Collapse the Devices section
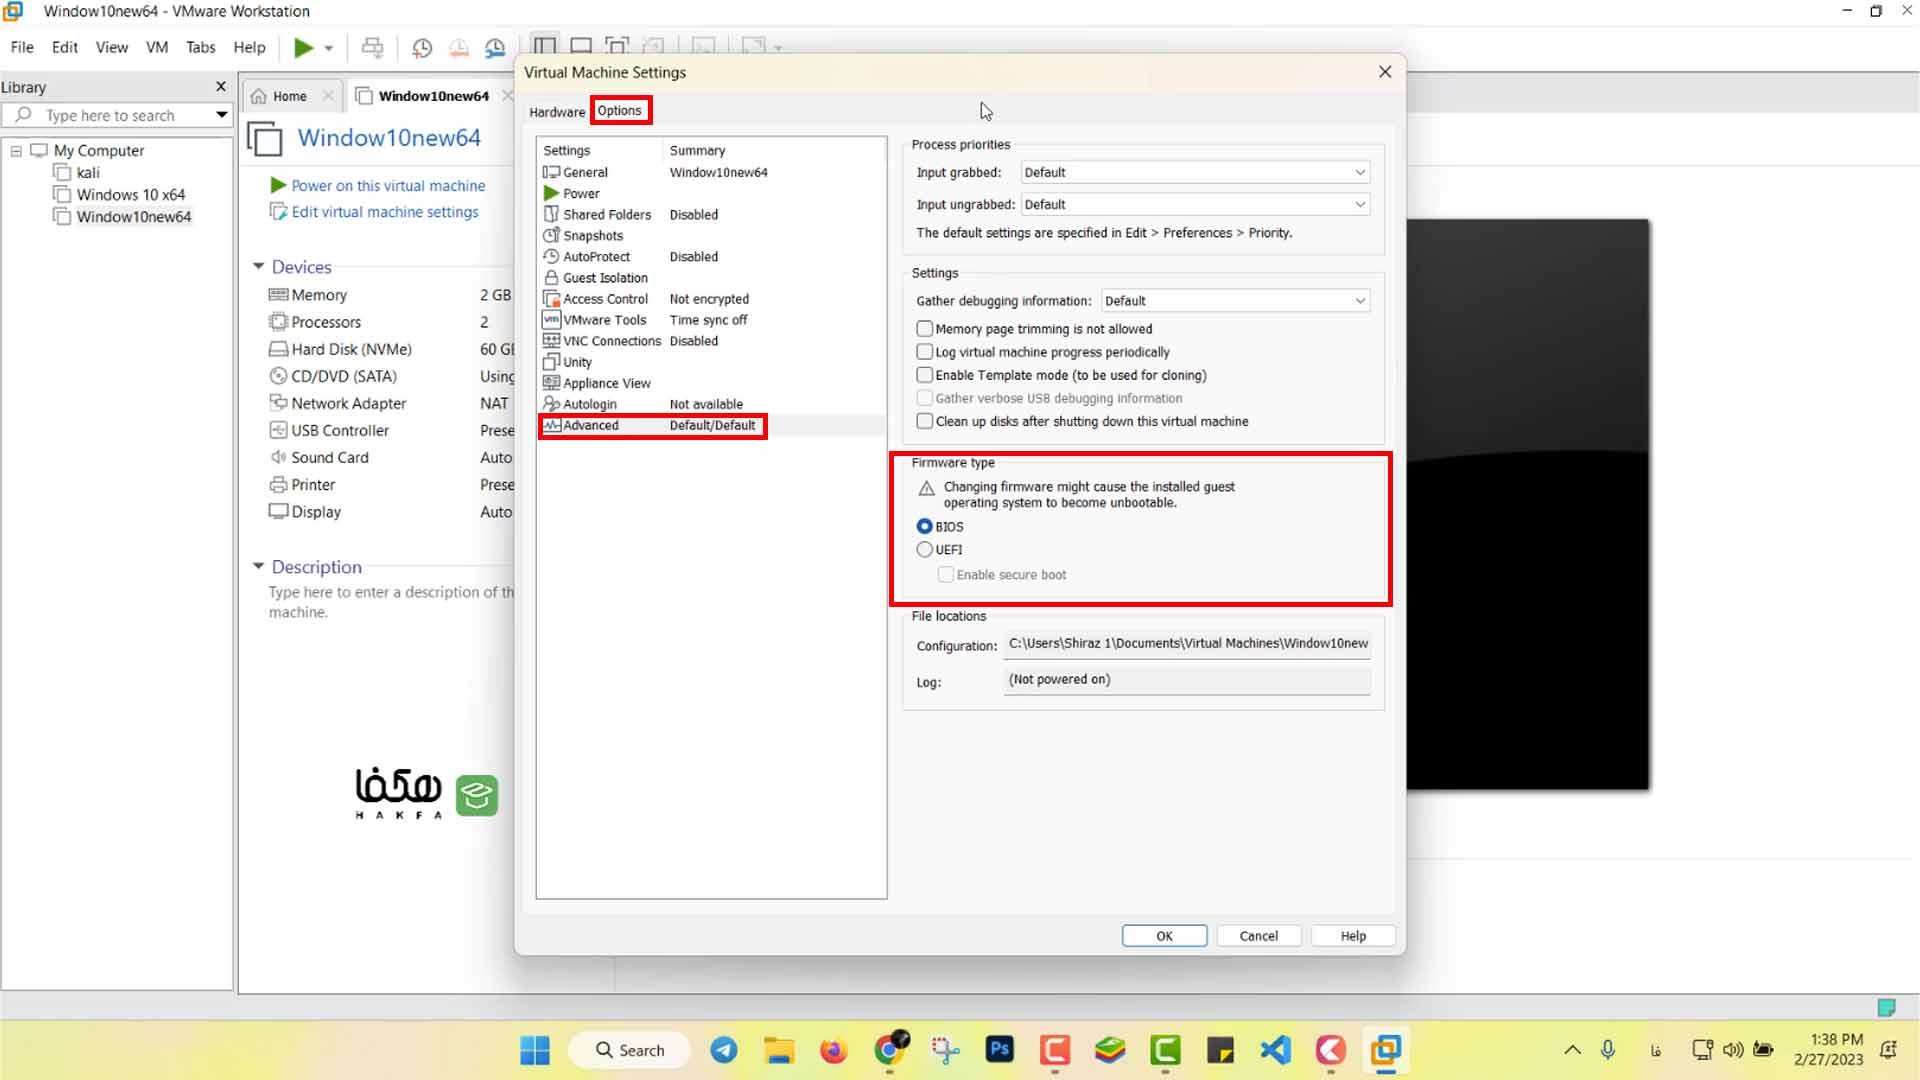The width and height of the screenshot is (1920, 1080). 258,266
